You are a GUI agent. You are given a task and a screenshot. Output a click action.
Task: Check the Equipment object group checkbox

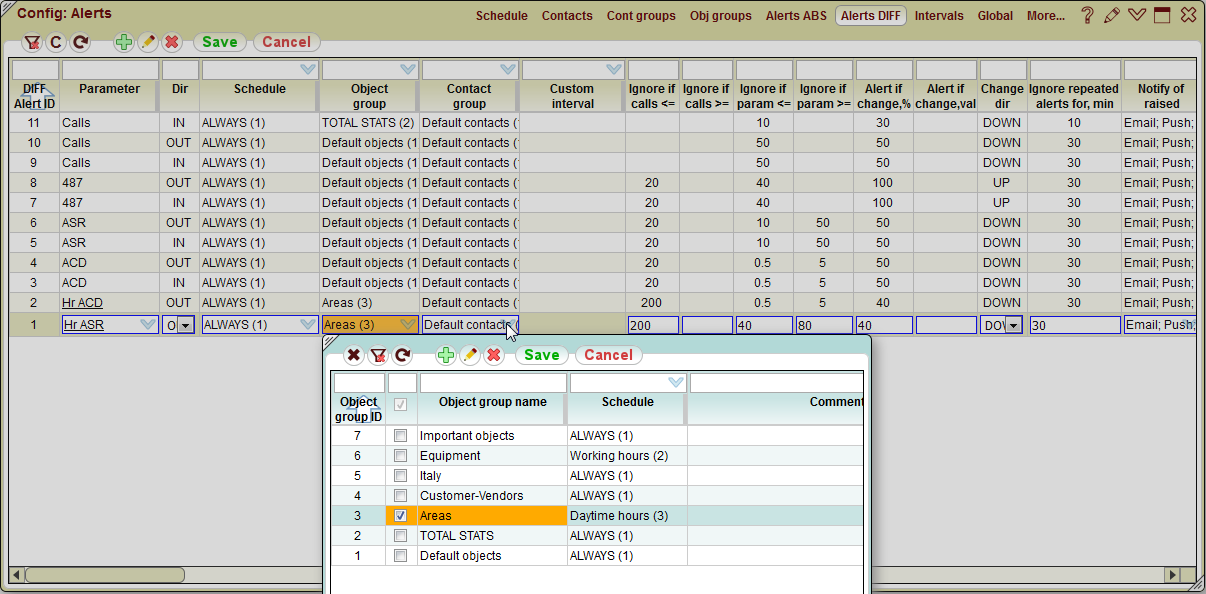[400, 455]
